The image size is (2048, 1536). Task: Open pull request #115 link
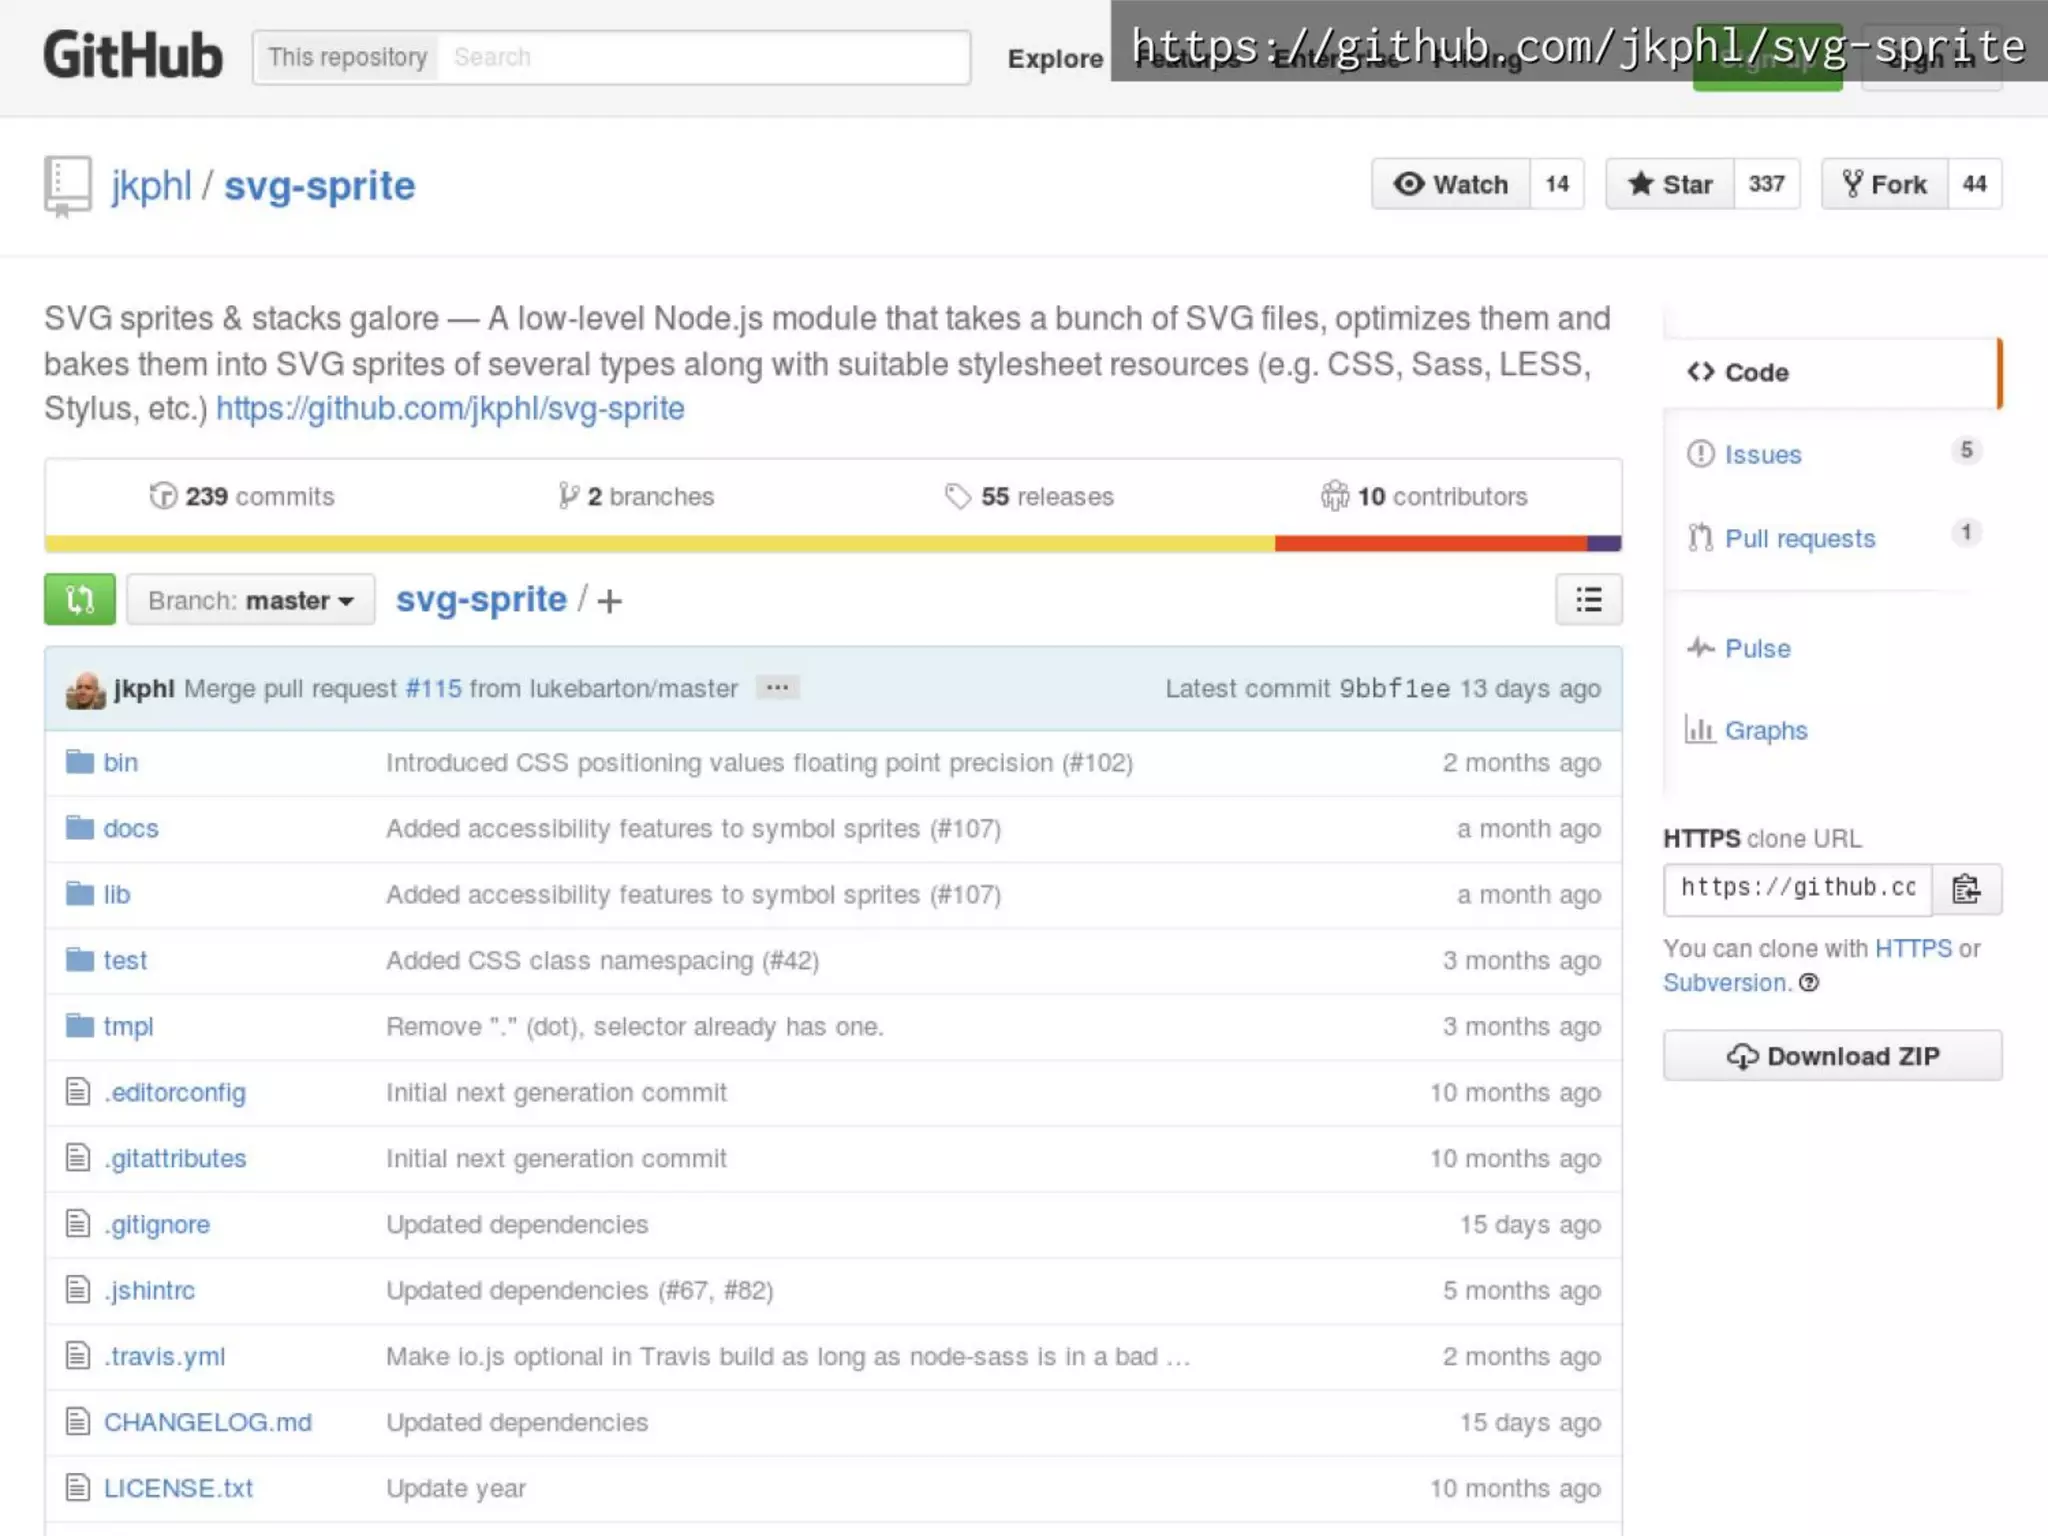point(433,689)
